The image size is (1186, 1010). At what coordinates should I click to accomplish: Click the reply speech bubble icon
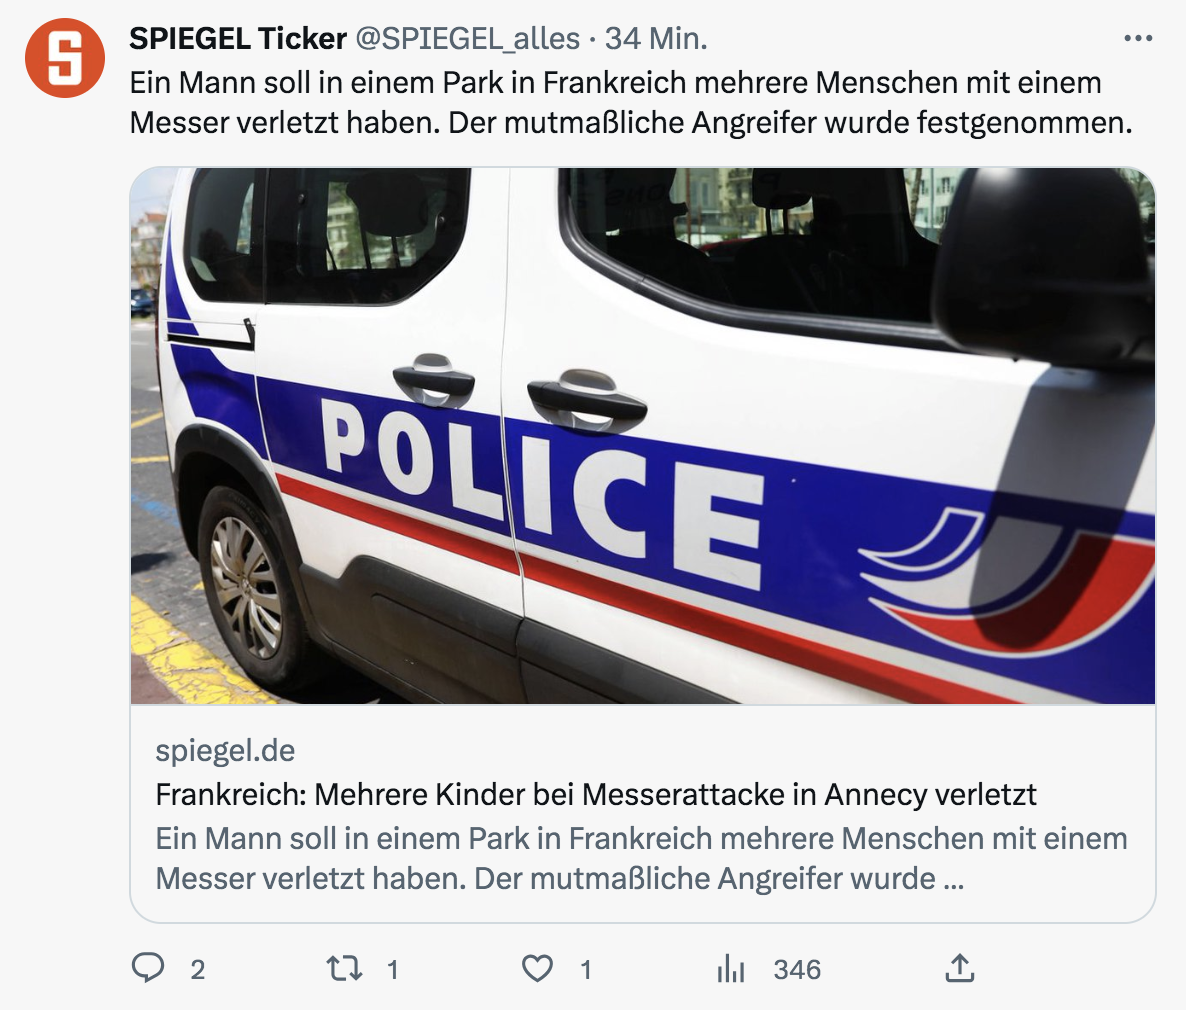149,968
